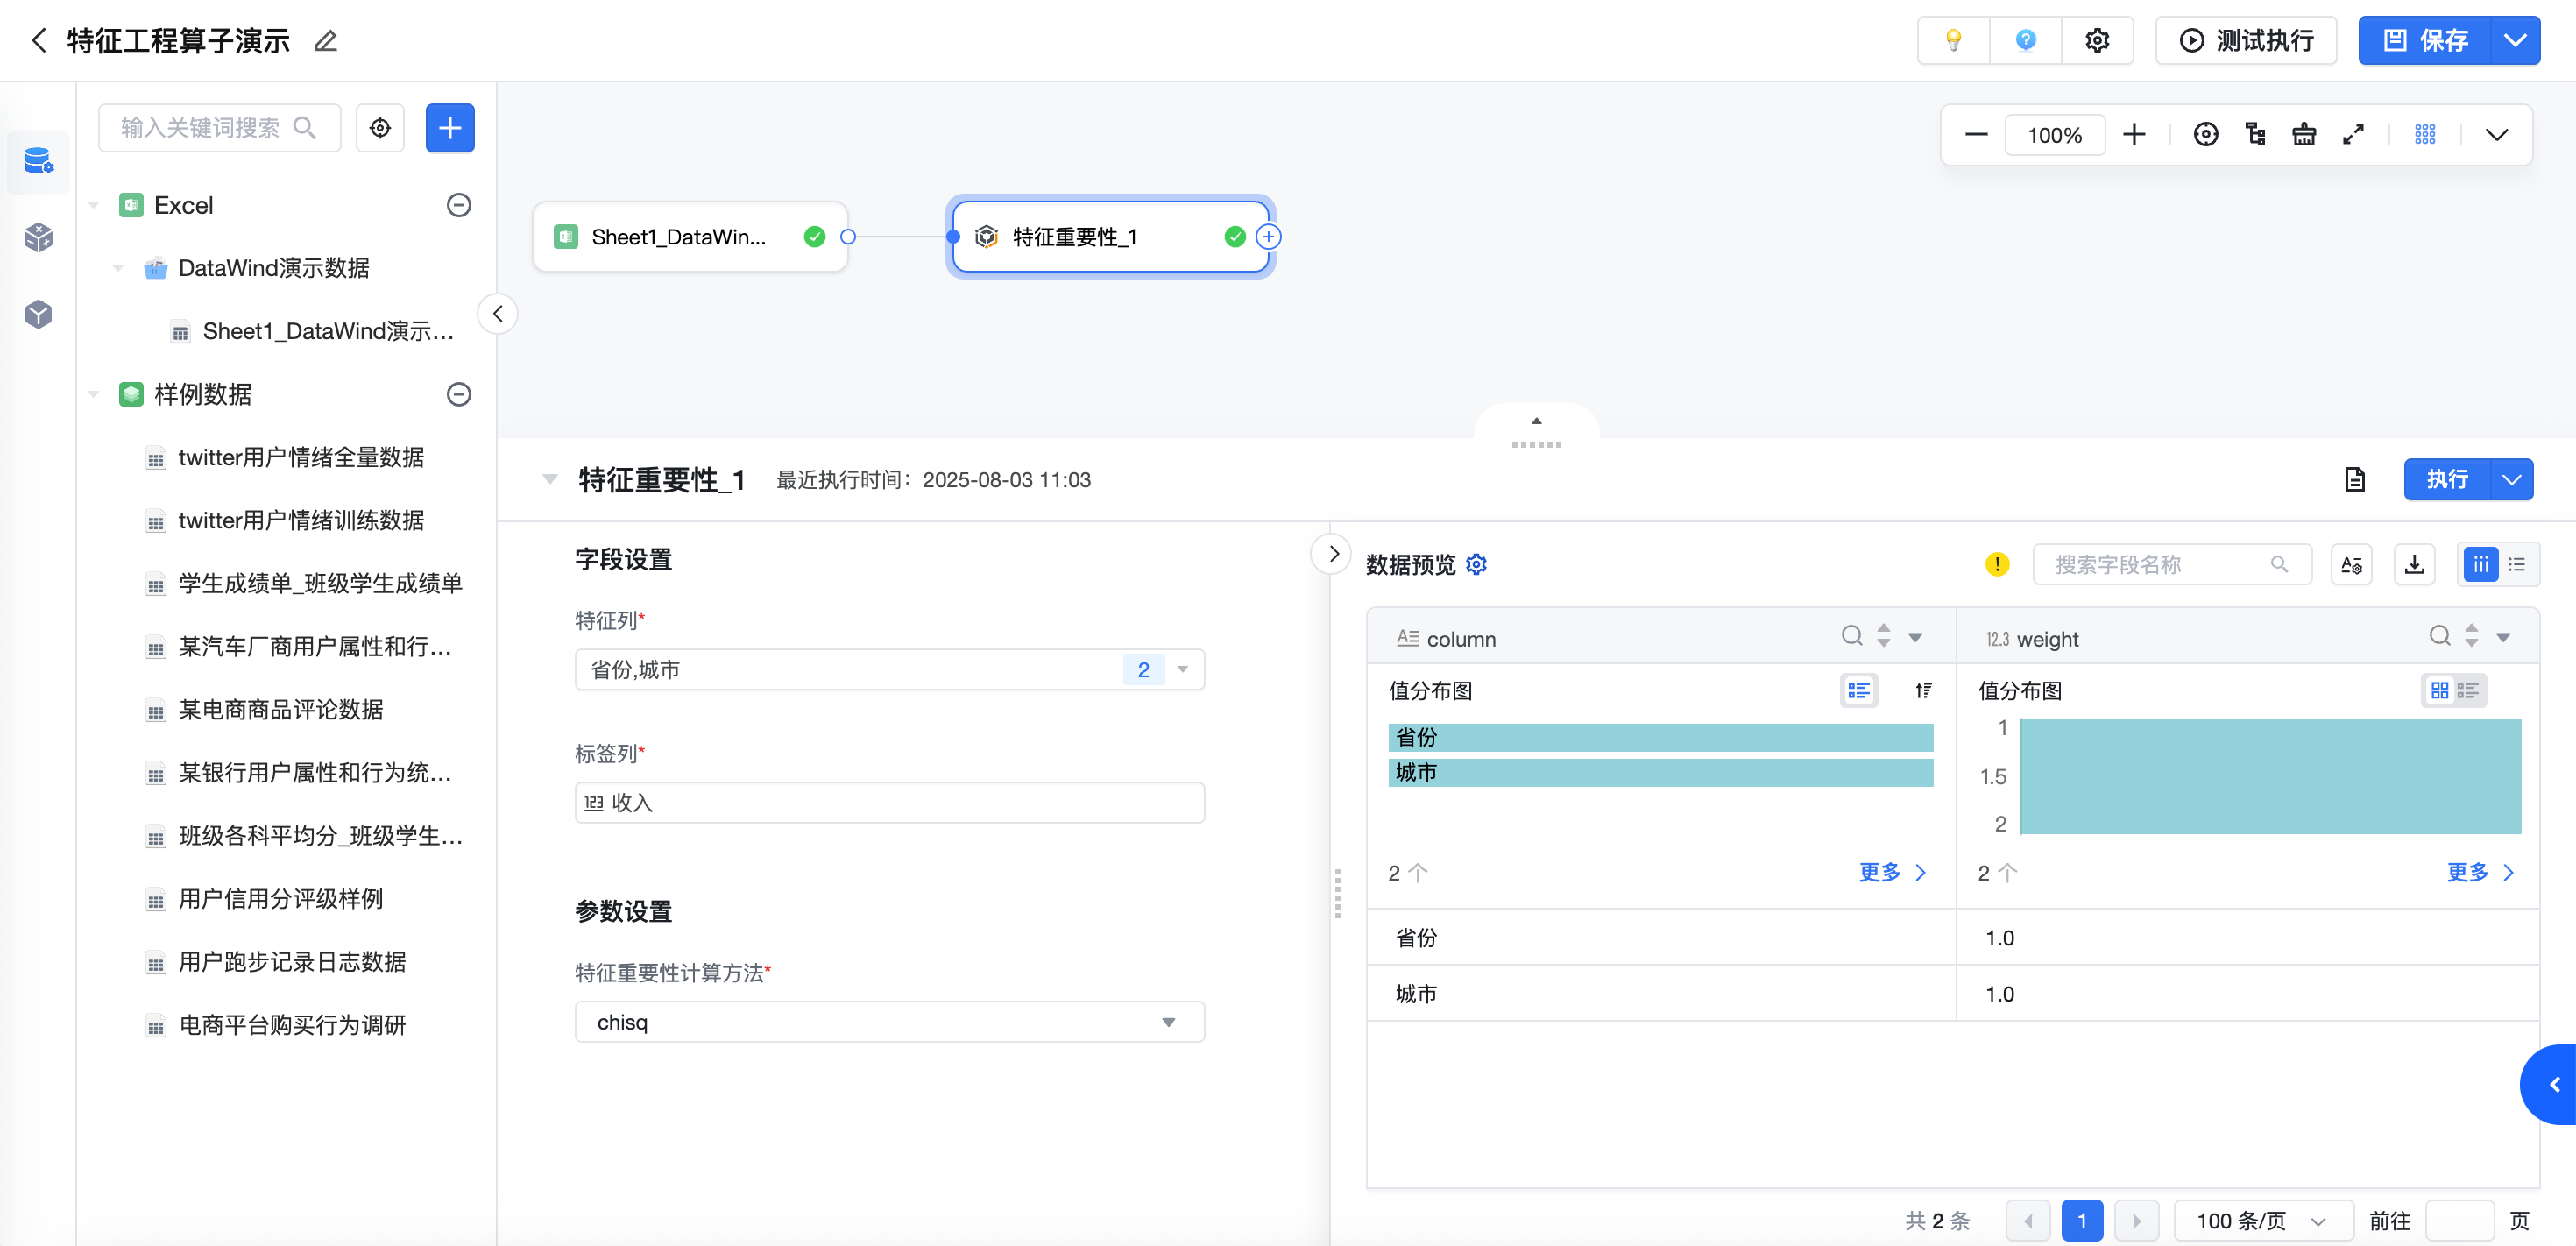Click the auto-layout tree icon in canvas toolbar

coord(2255,135)
